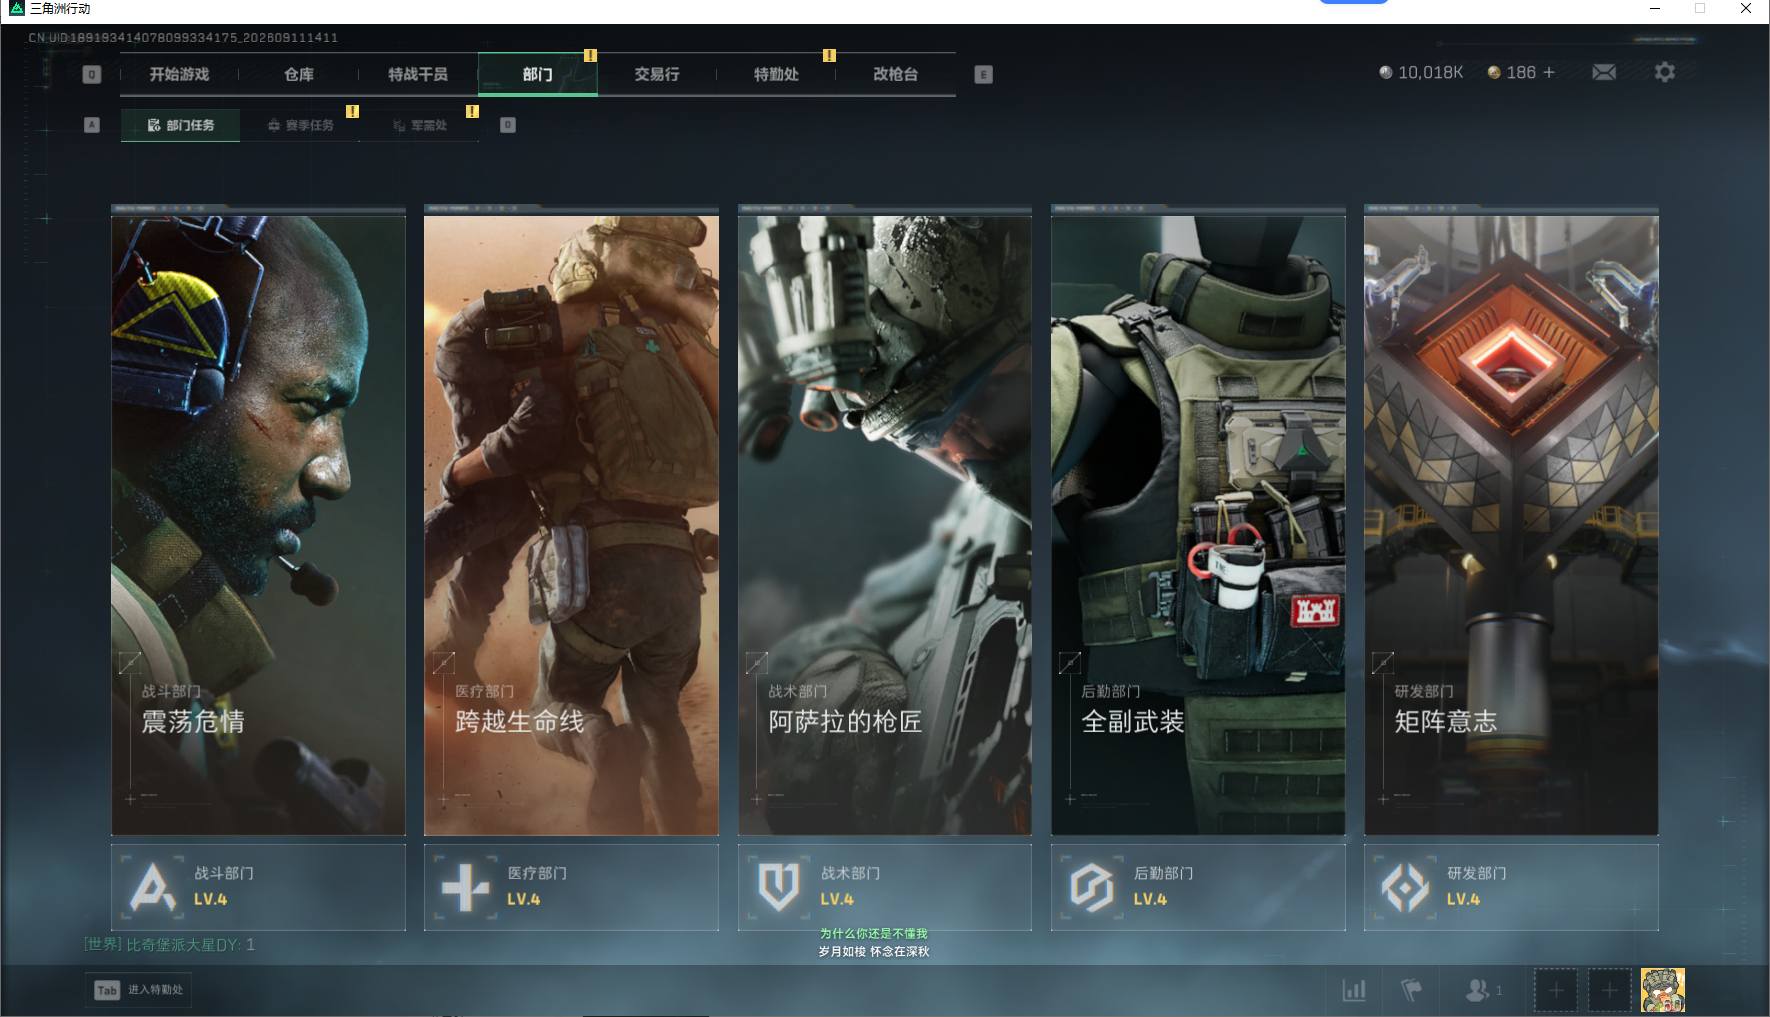Click the Q key previous-tab icon
1770x1017 pixels.
click(x=92, y=74)
